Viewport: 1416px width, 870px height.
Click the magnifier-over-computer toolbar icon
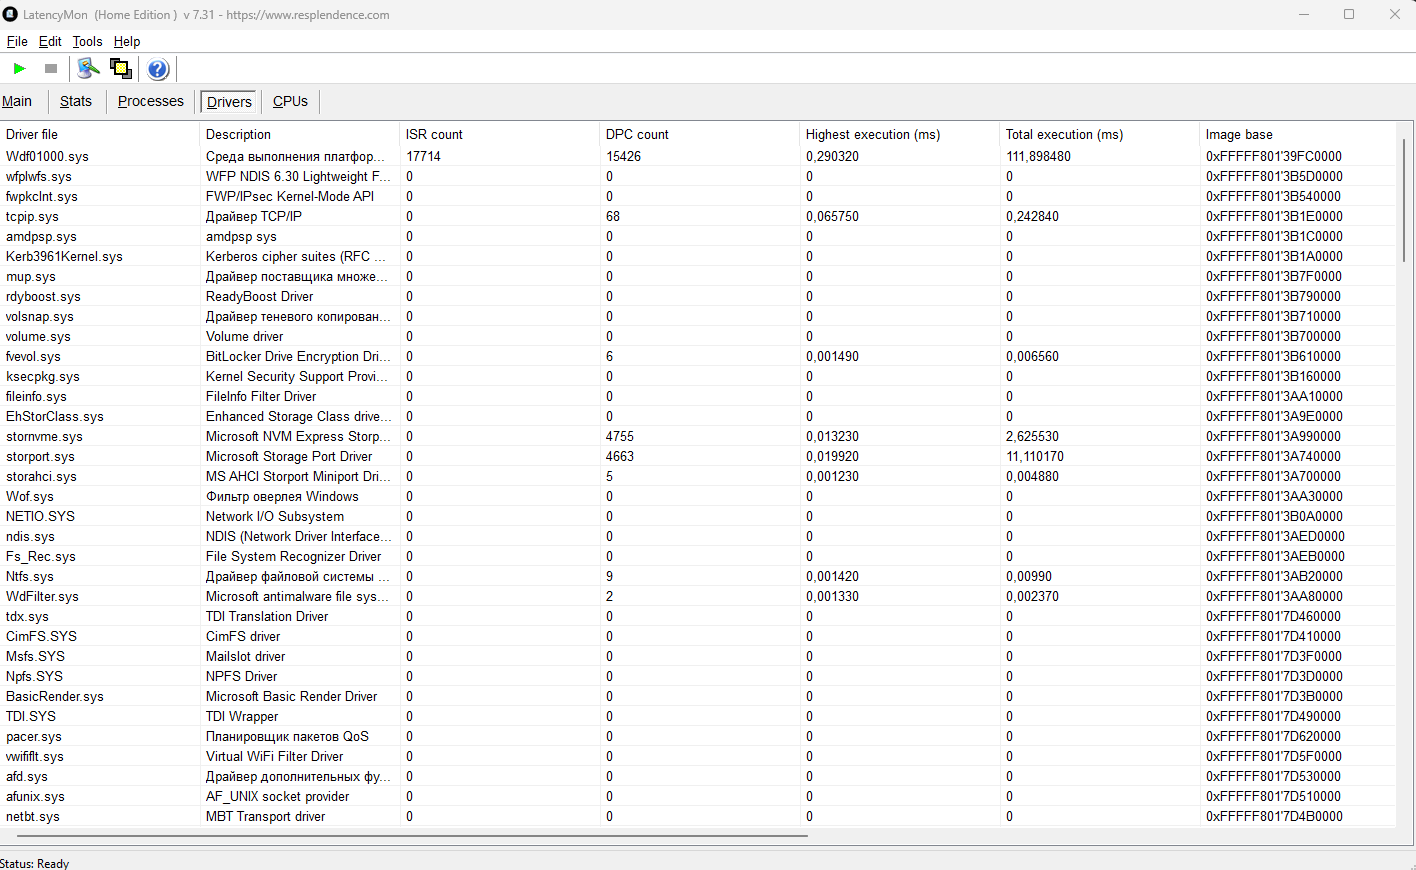(89, 69)
